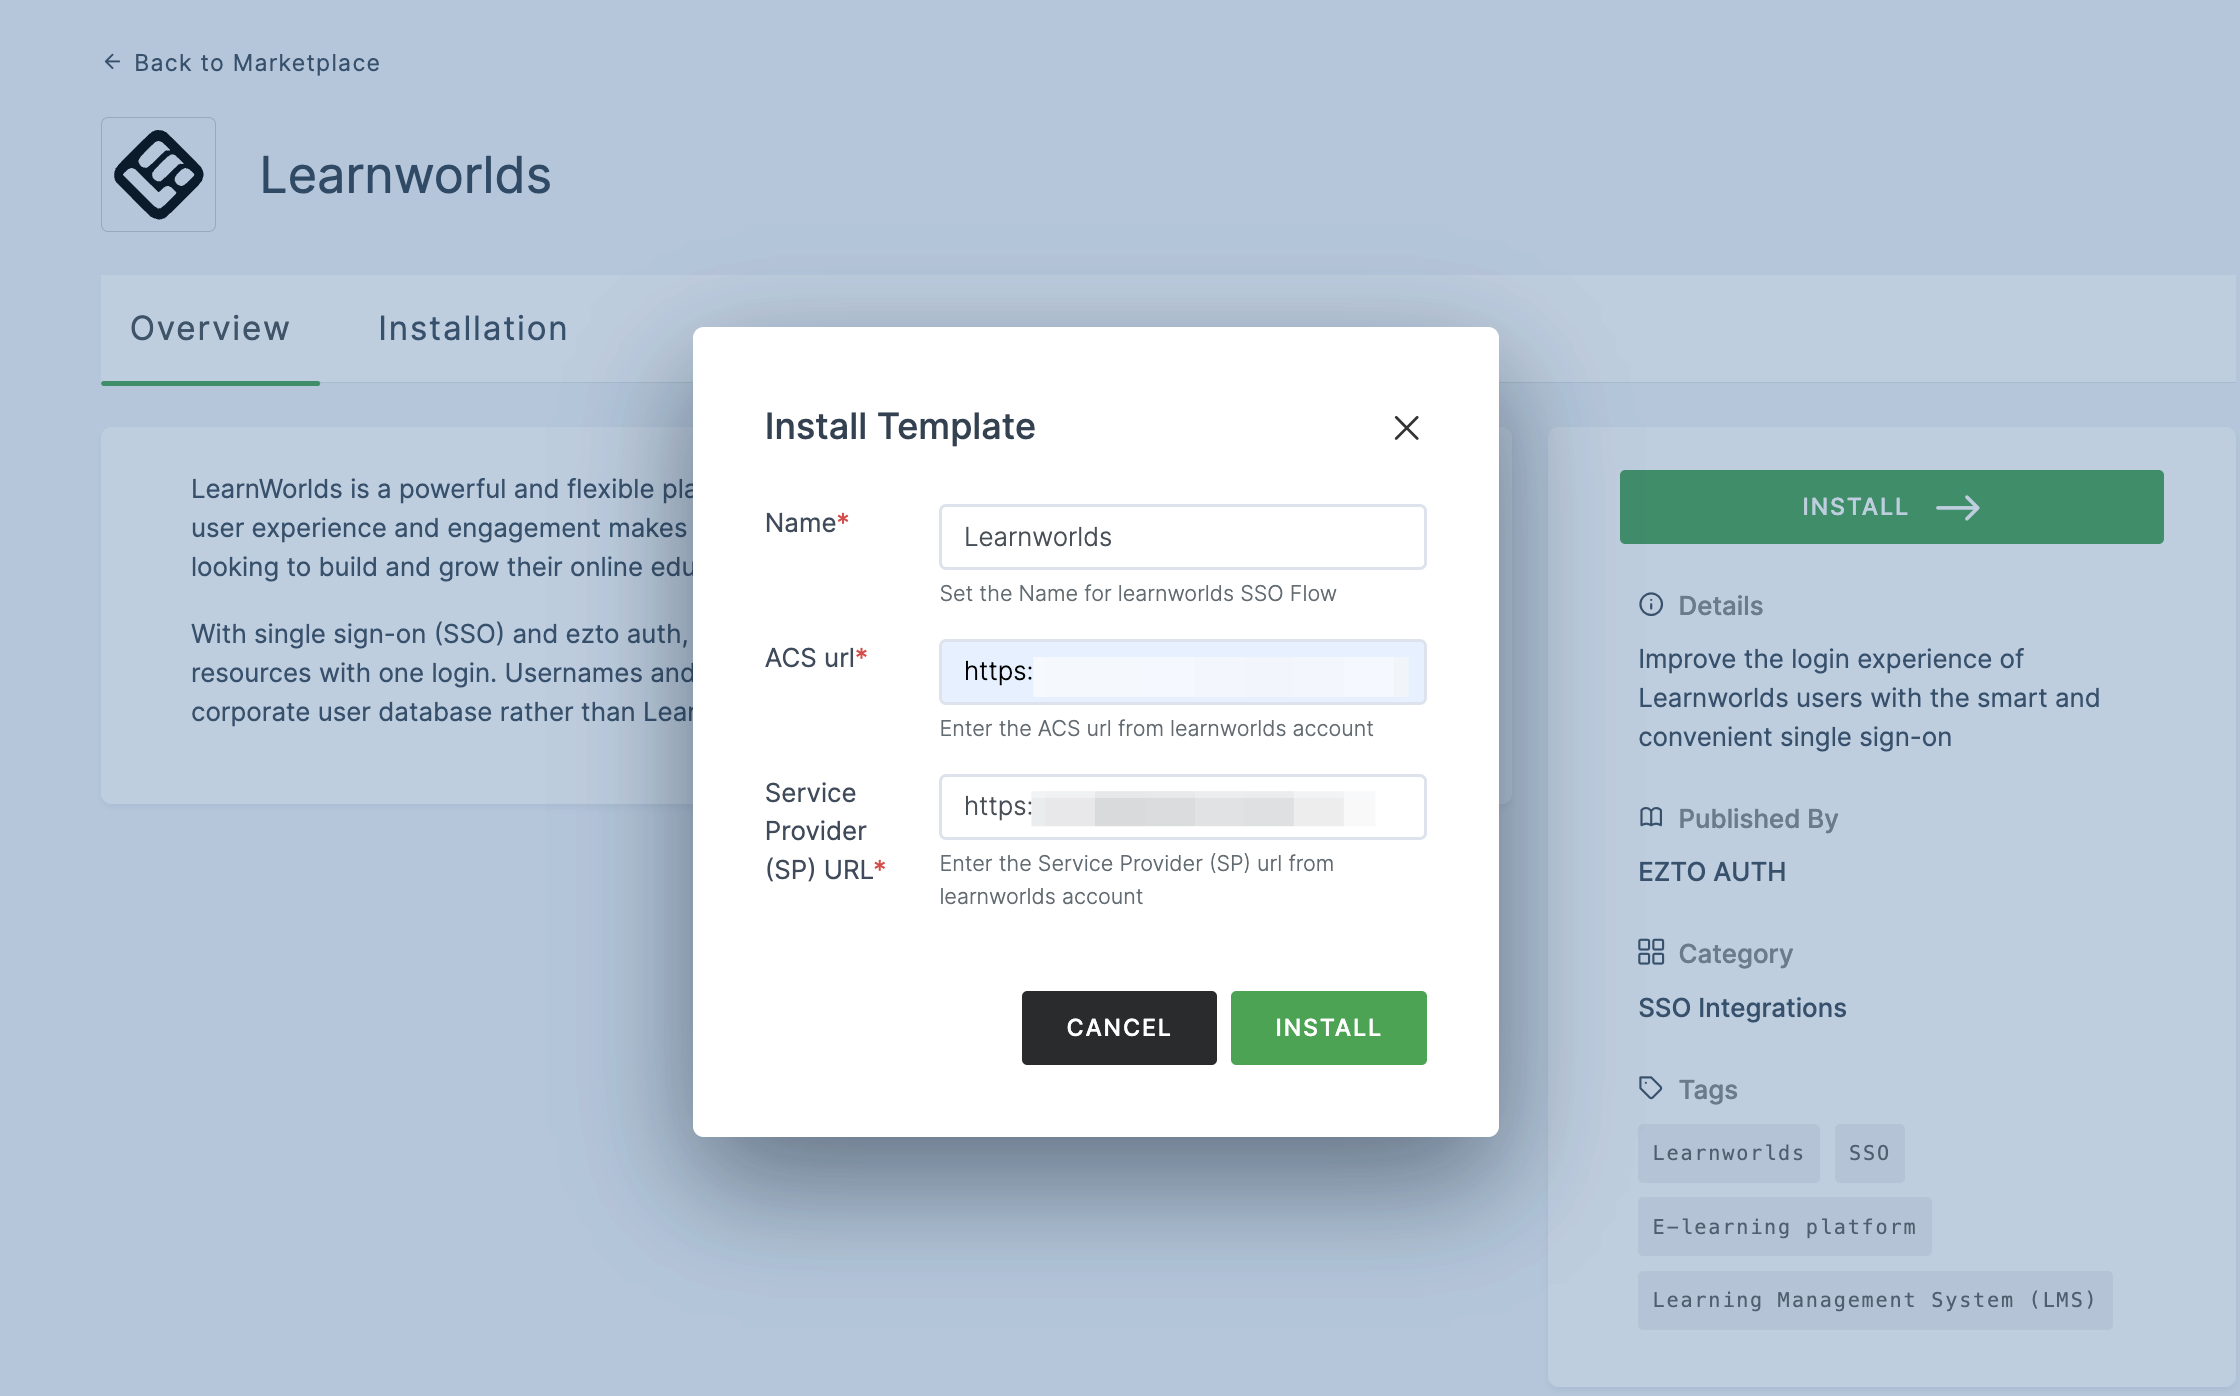Click the modal close X icon
This screenshot has width=2240, height=1396.
[x=1404, y=426]
